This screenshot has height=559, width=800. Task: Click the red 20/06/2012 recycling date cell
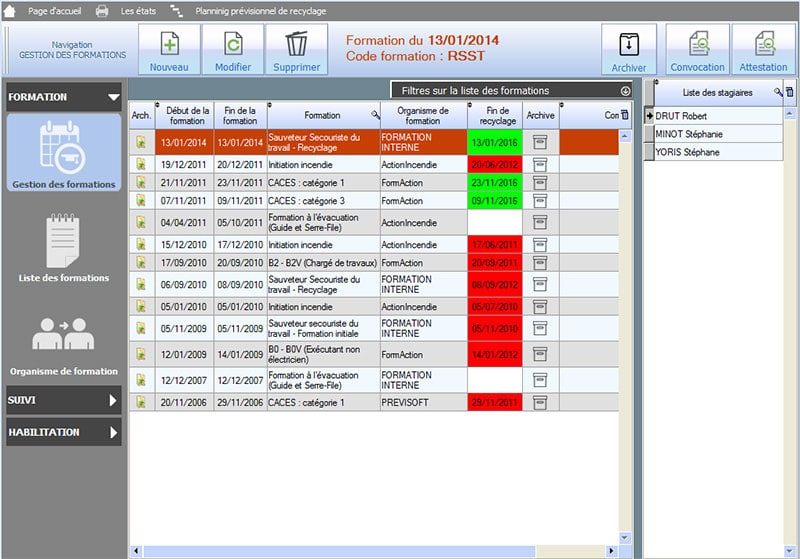tap(495, 165)
